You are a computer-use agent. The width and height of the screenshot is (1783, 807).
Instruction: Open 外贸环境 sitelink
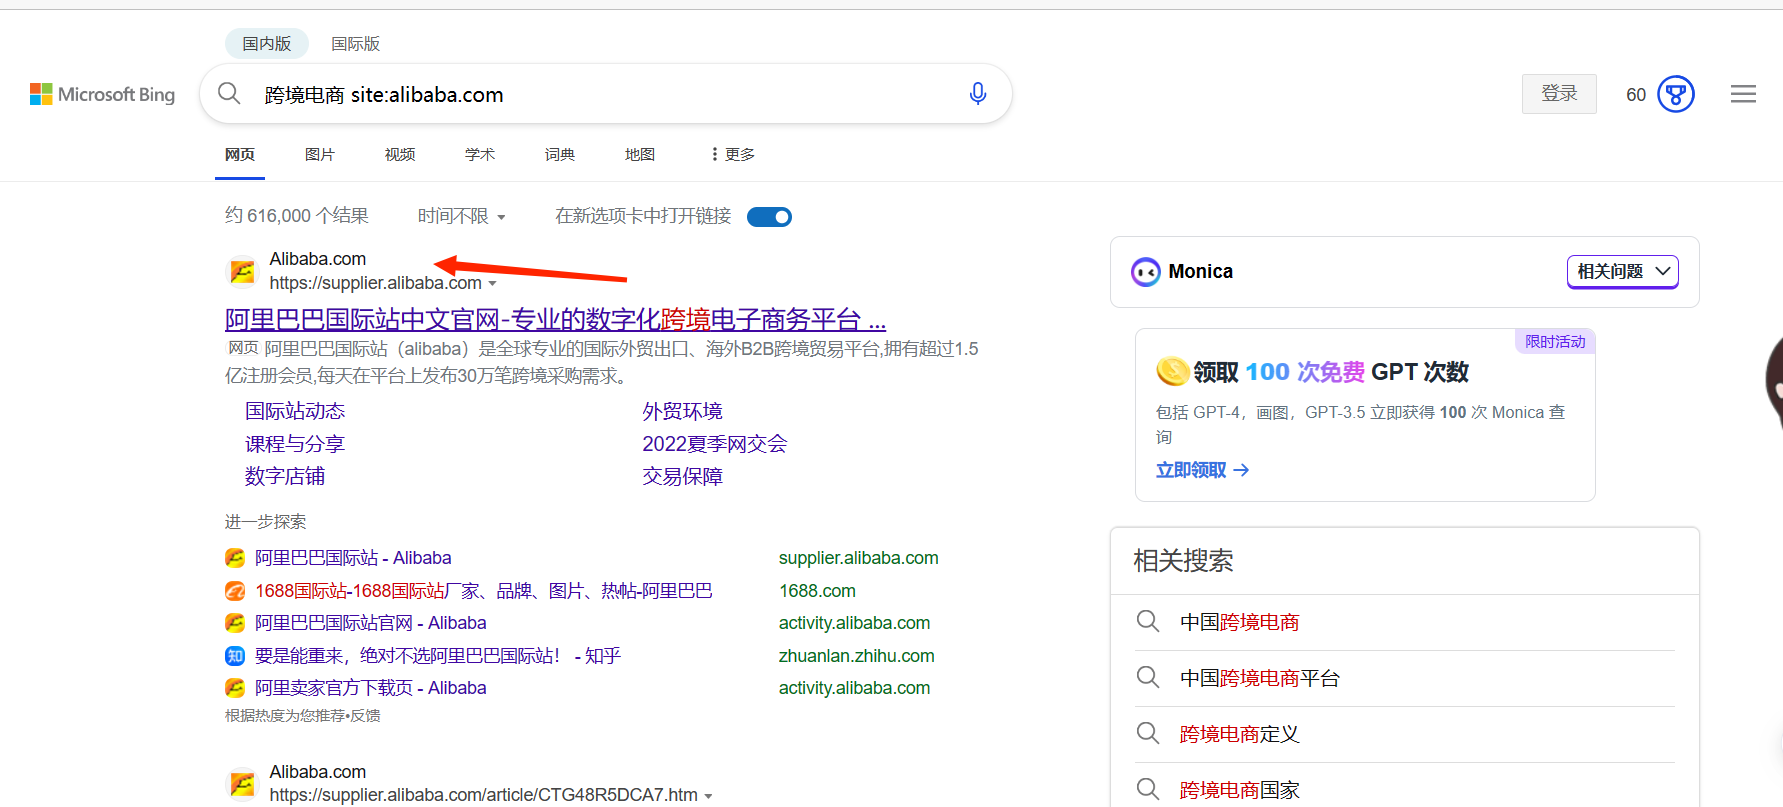682,411
